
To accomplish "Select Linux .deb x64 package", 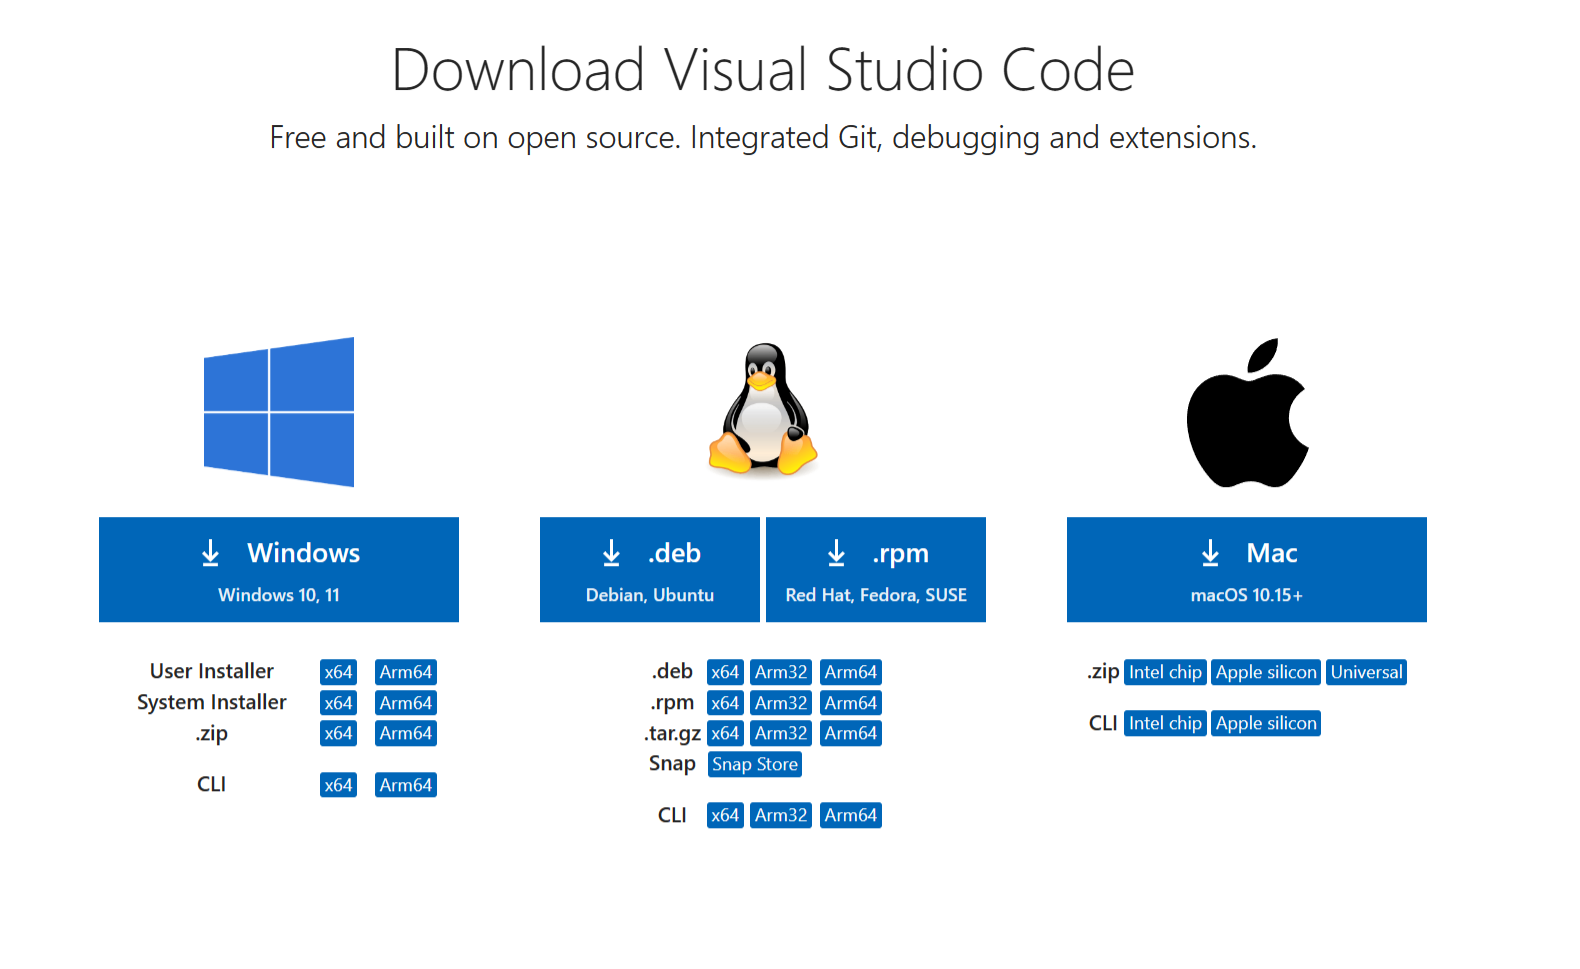I will pos(725,672).
